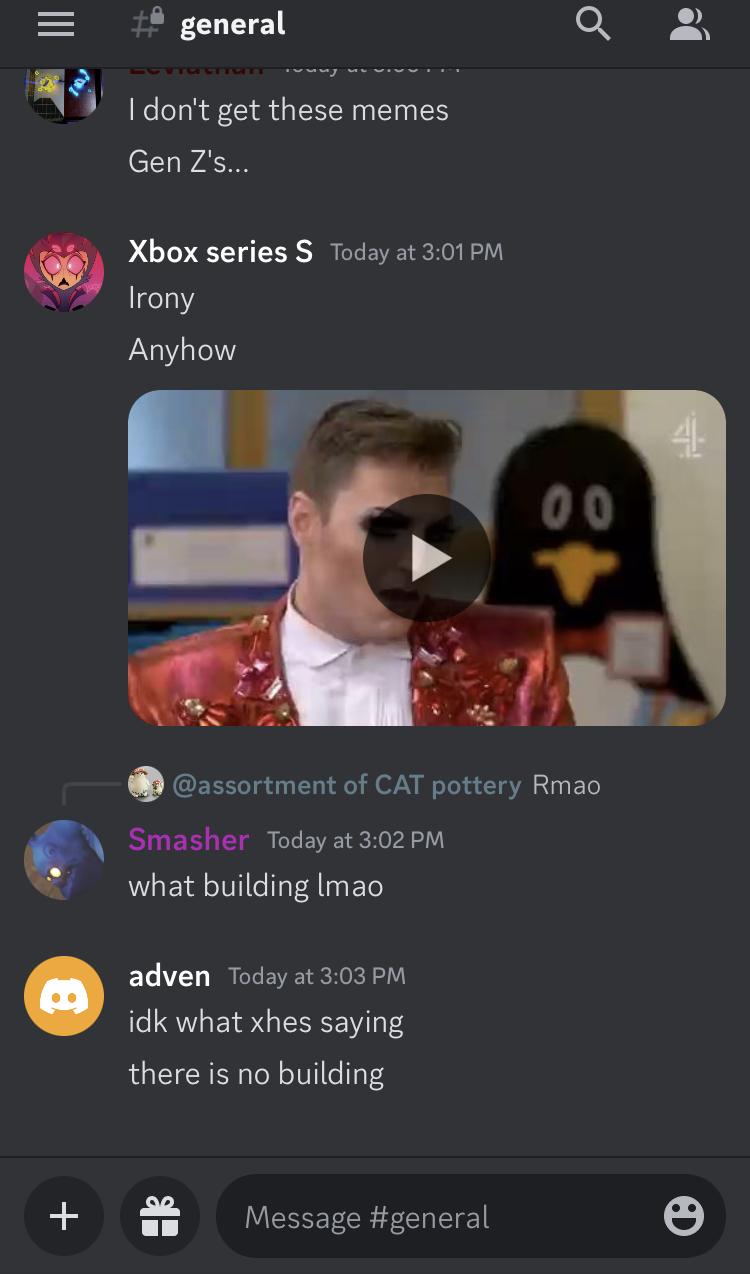Click the Message #general input field
The image size is (750, 1274).
(440, 1216)
